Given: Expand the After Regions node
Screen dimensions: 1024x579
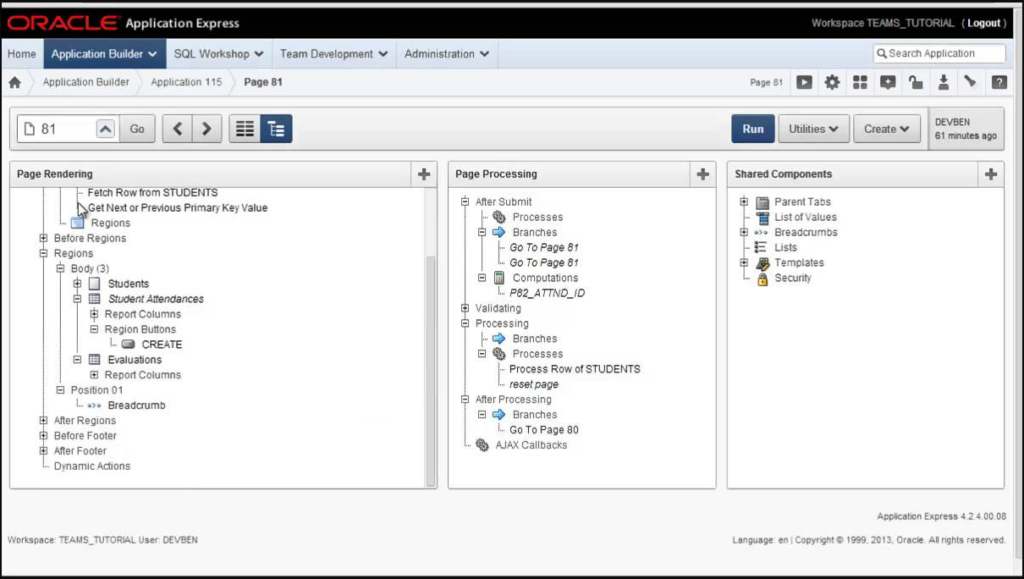Looking at the screenshot, I should (43, 420).
